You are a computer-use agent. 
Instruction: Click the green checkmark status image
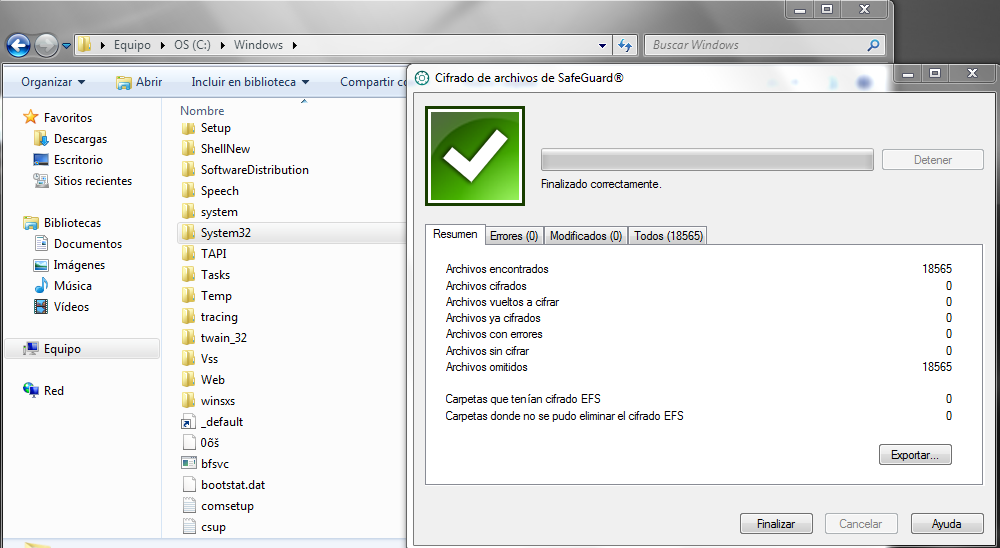pyautogui.click(x=475, y=156)
